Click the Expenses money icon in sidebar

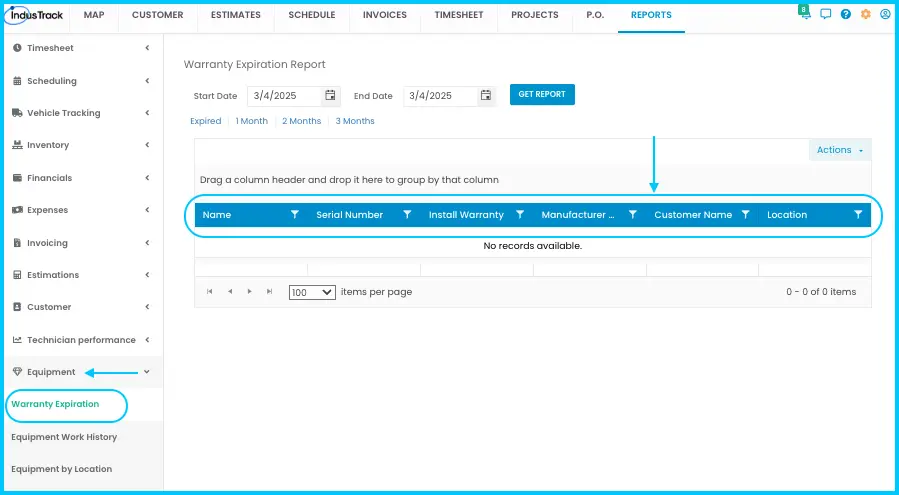[x=17, y=210]
